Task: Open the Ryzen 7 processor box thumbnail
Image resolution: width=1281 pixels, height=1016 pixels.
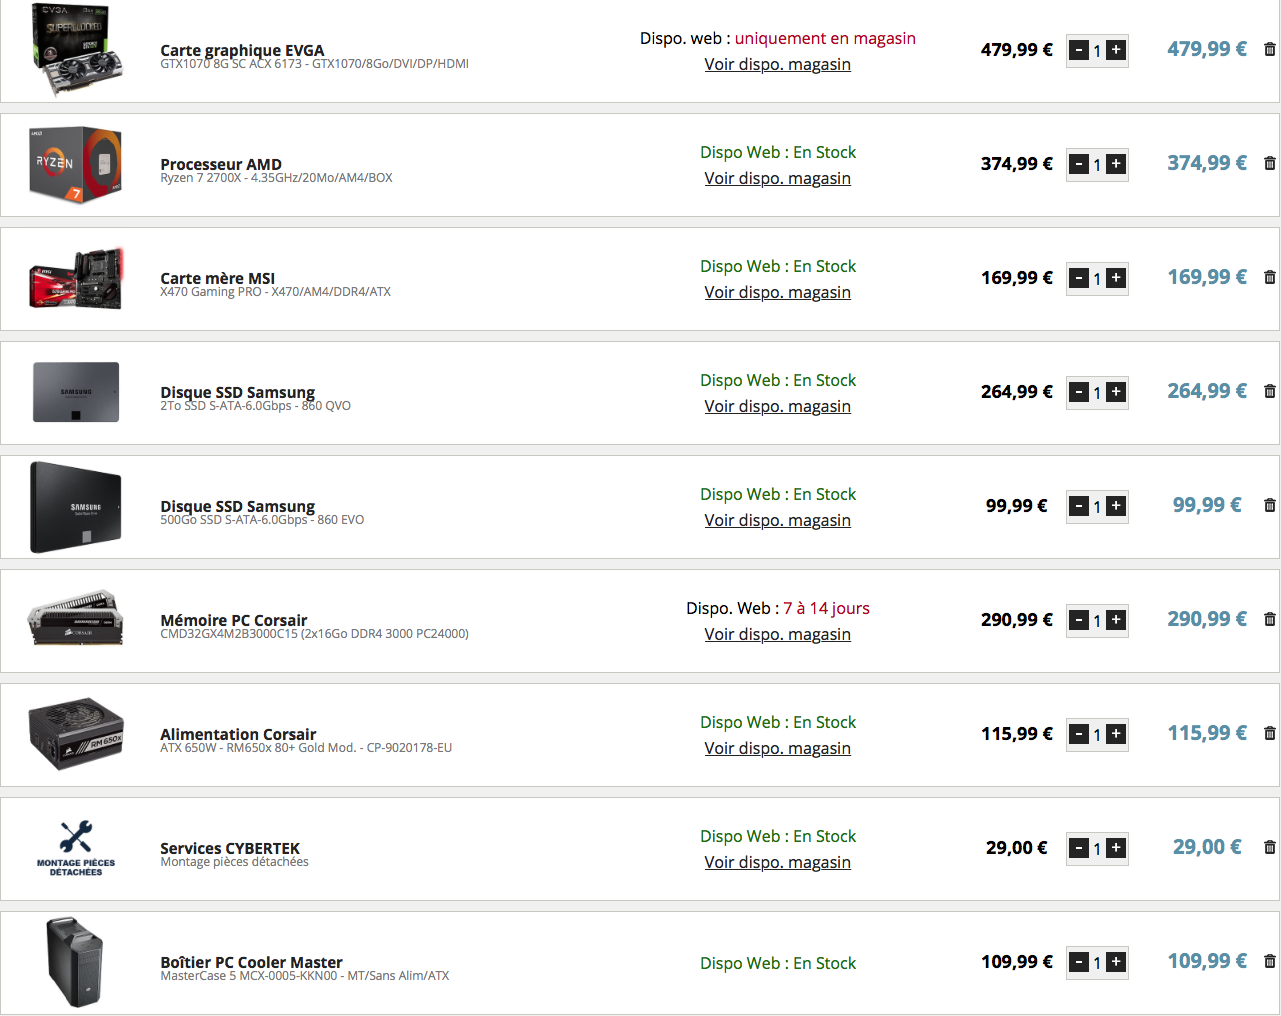Action: point(76,165)
